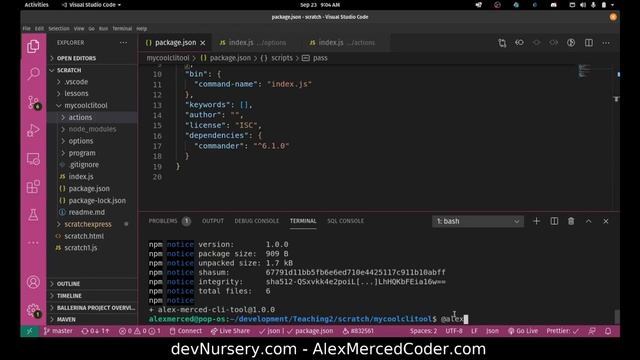Open Source Control view

(x=33, y=102)
